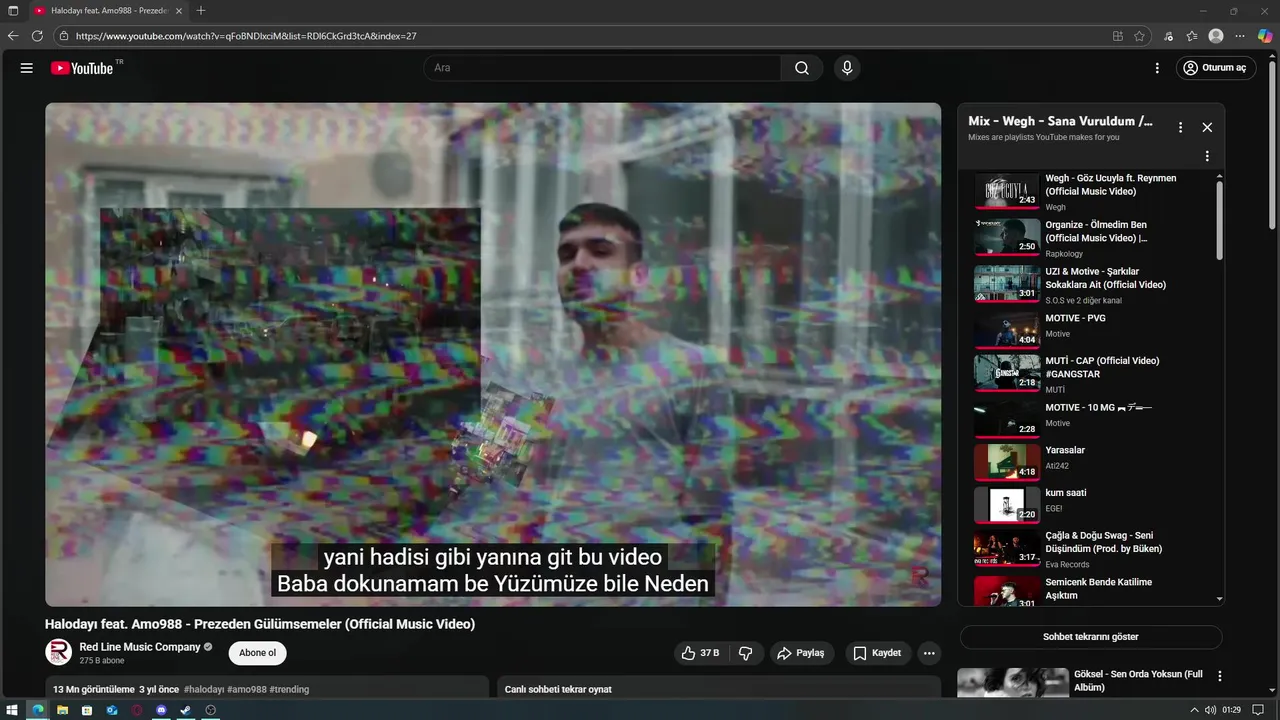Screen dimensions: 1280x720
Task: Open the Windows Start menu
Action: [13, 710]
